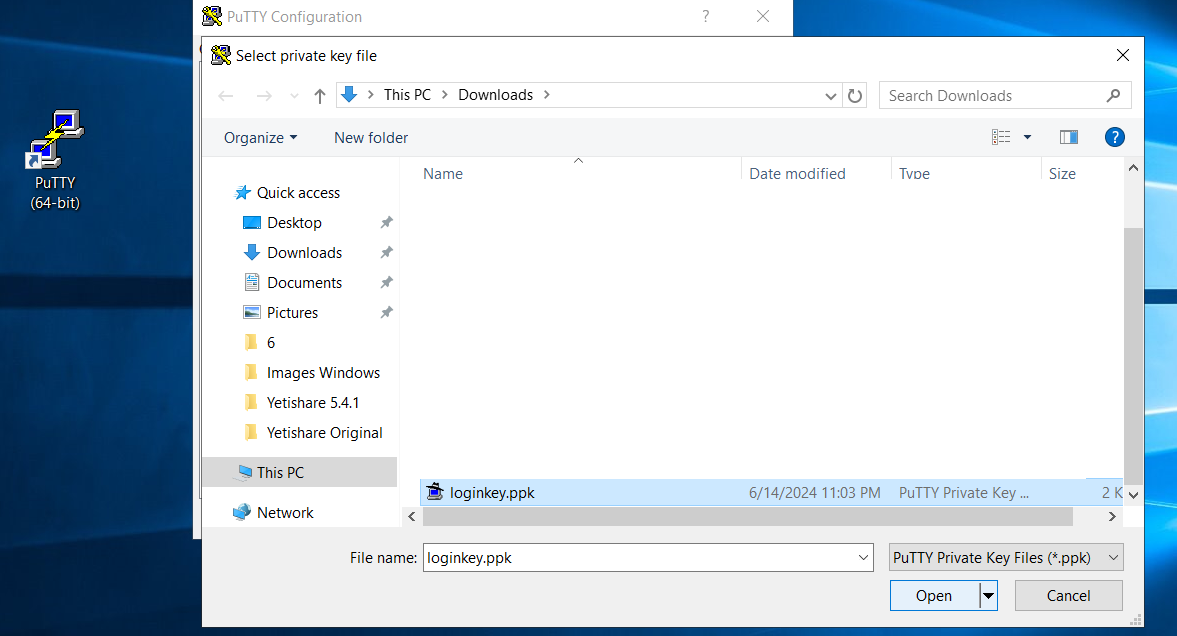Select Network in navigation pane

pyautogui.click(x=284, y=513)
